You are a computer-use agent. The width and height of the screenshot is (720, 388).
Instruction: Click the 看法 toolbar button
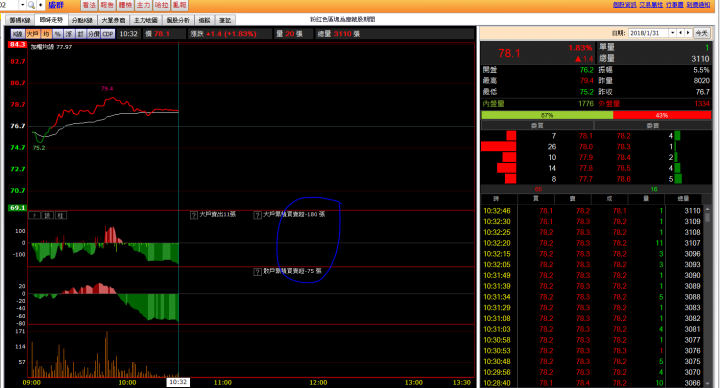pyautogui.click(x=89, y=5)
